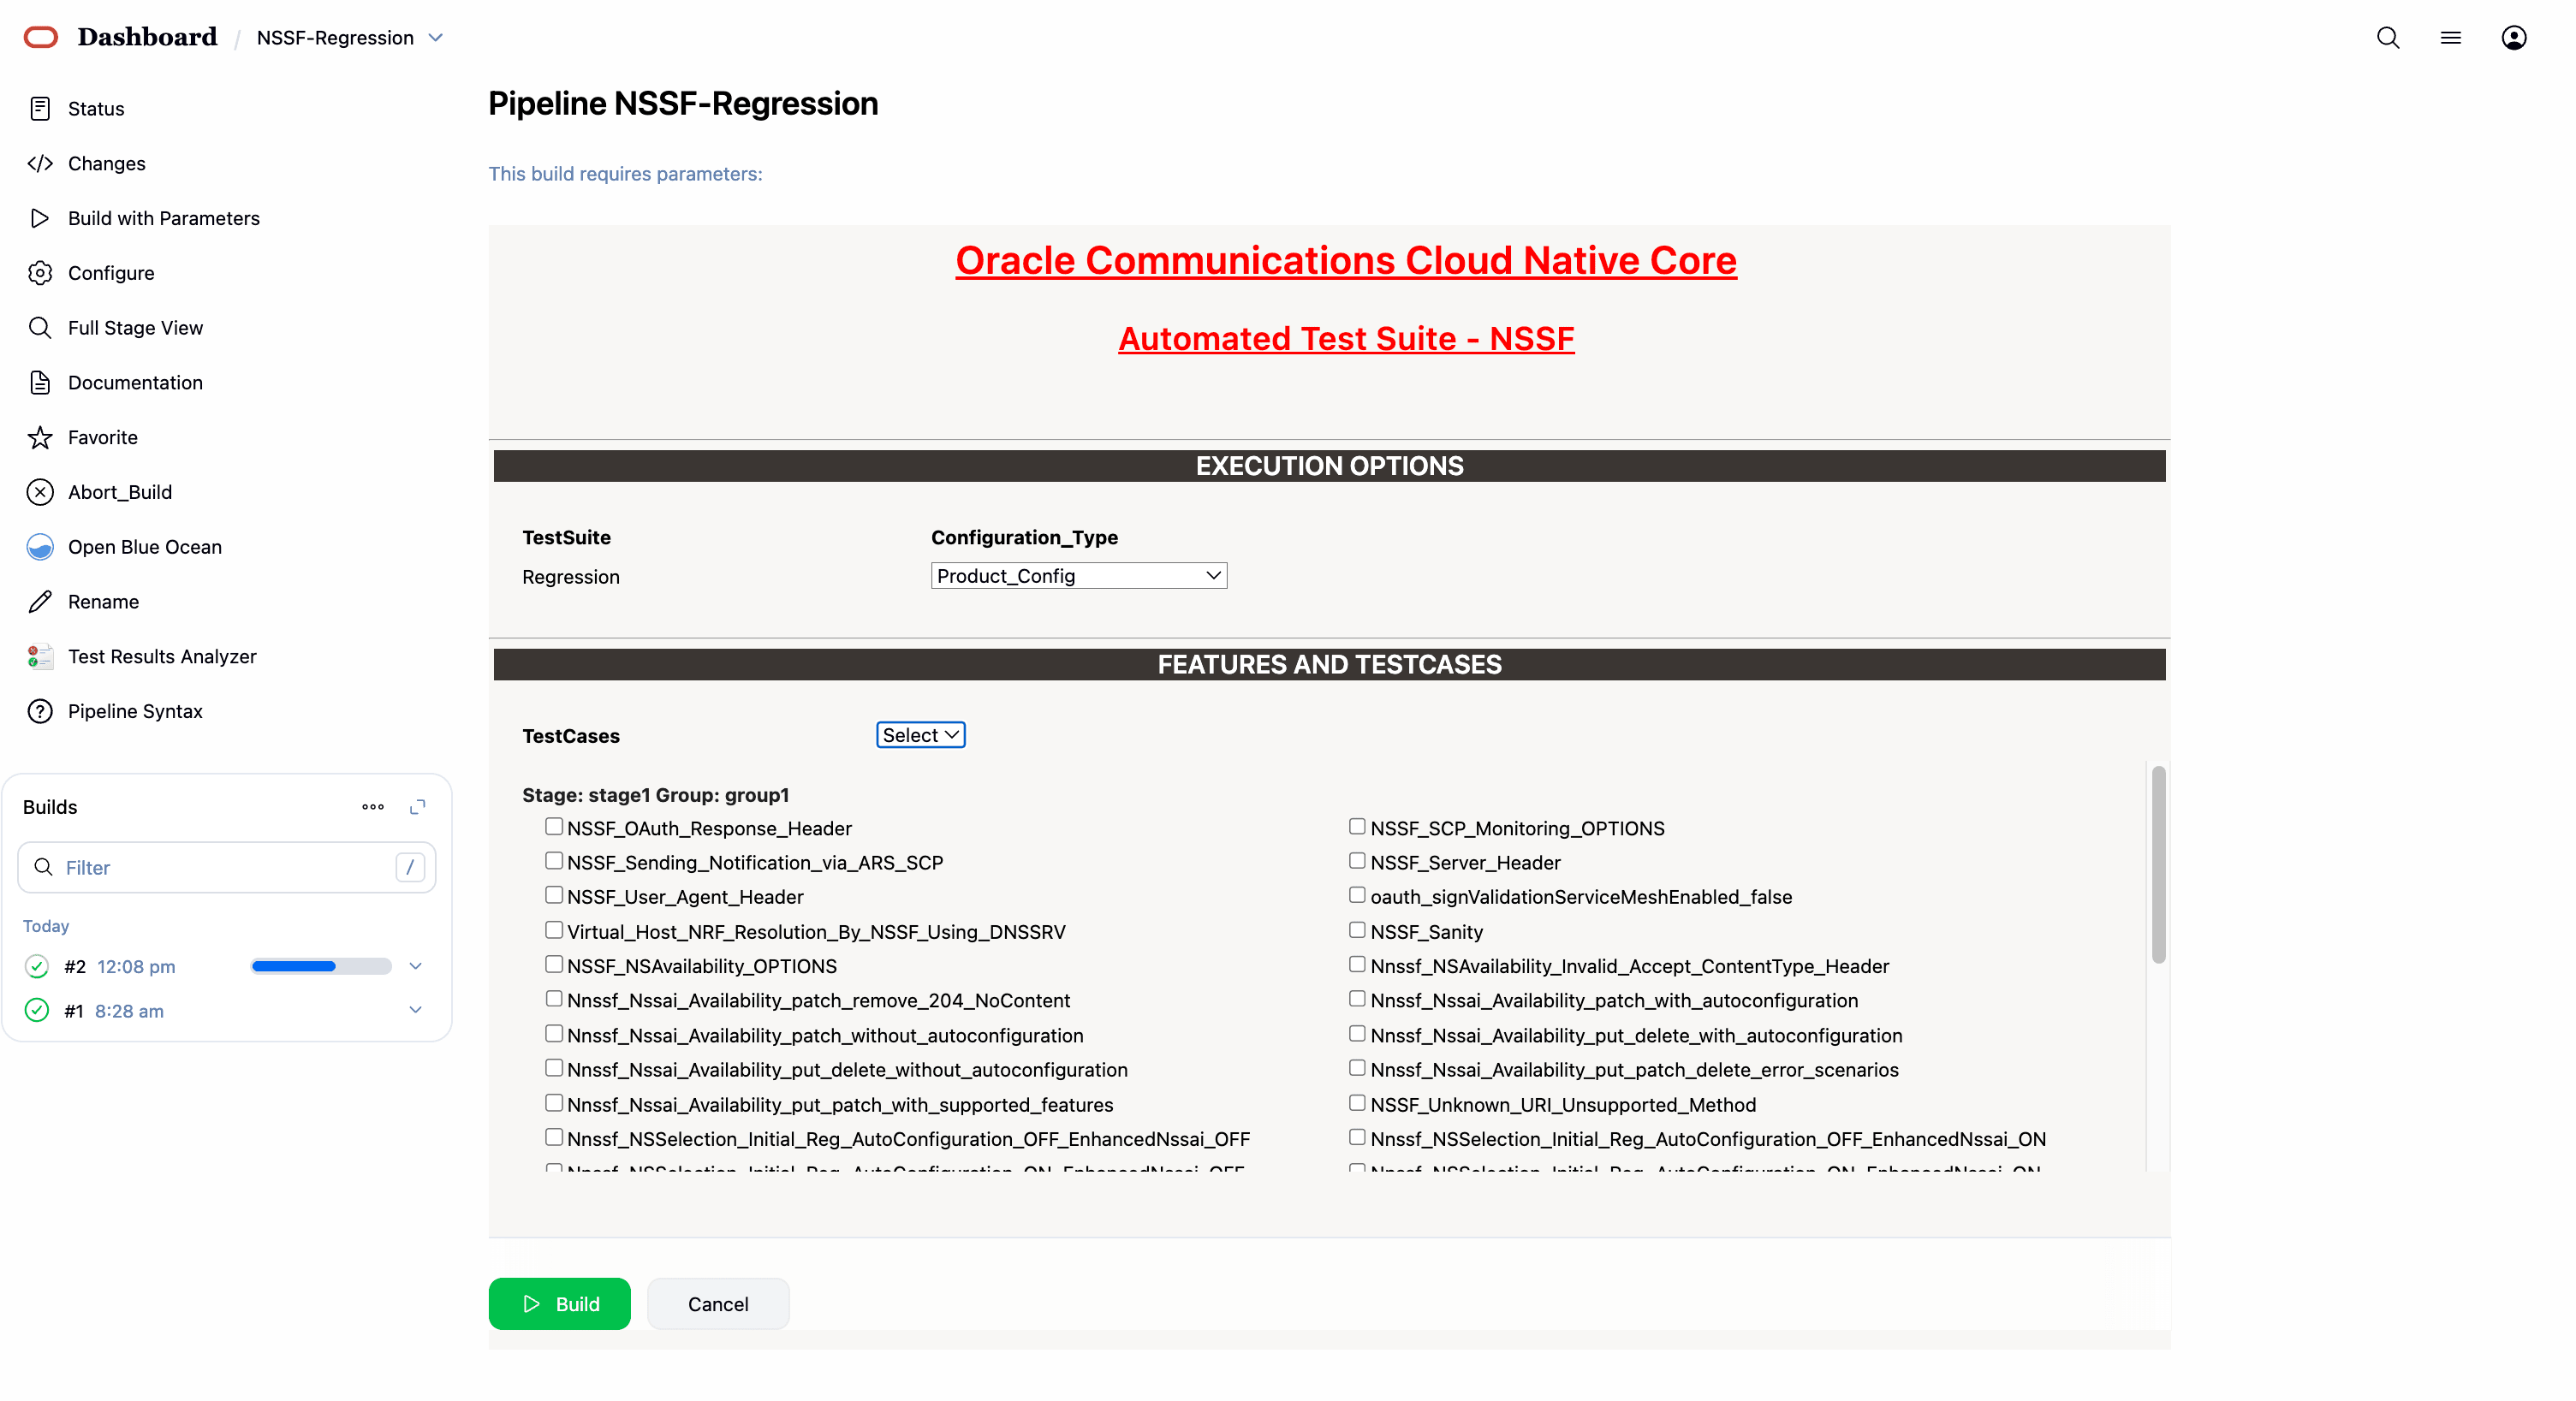This screenshot has height=1401, width=2576.
Task: Open the TestCases Select dropdown
Action: click(x=921, y=735)
